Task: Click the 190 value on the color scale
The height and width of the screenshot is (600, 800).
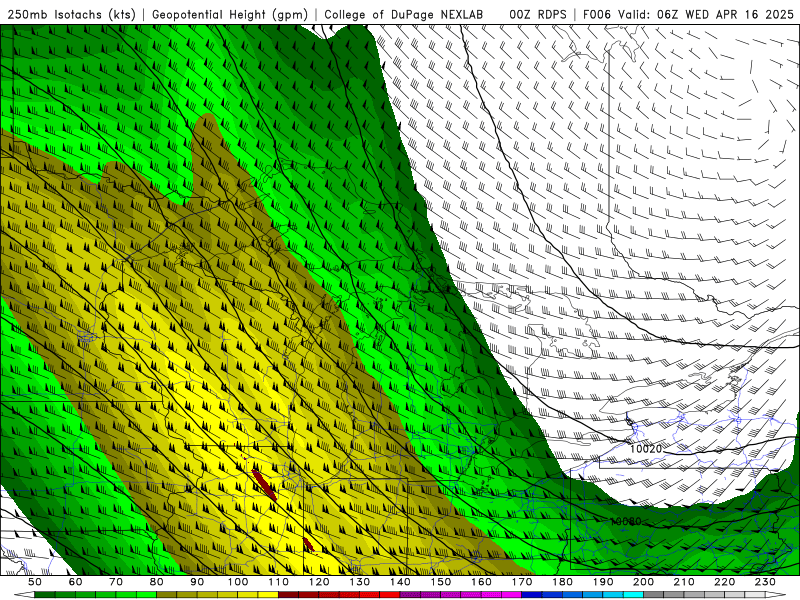Action: [x=603, y=582]
